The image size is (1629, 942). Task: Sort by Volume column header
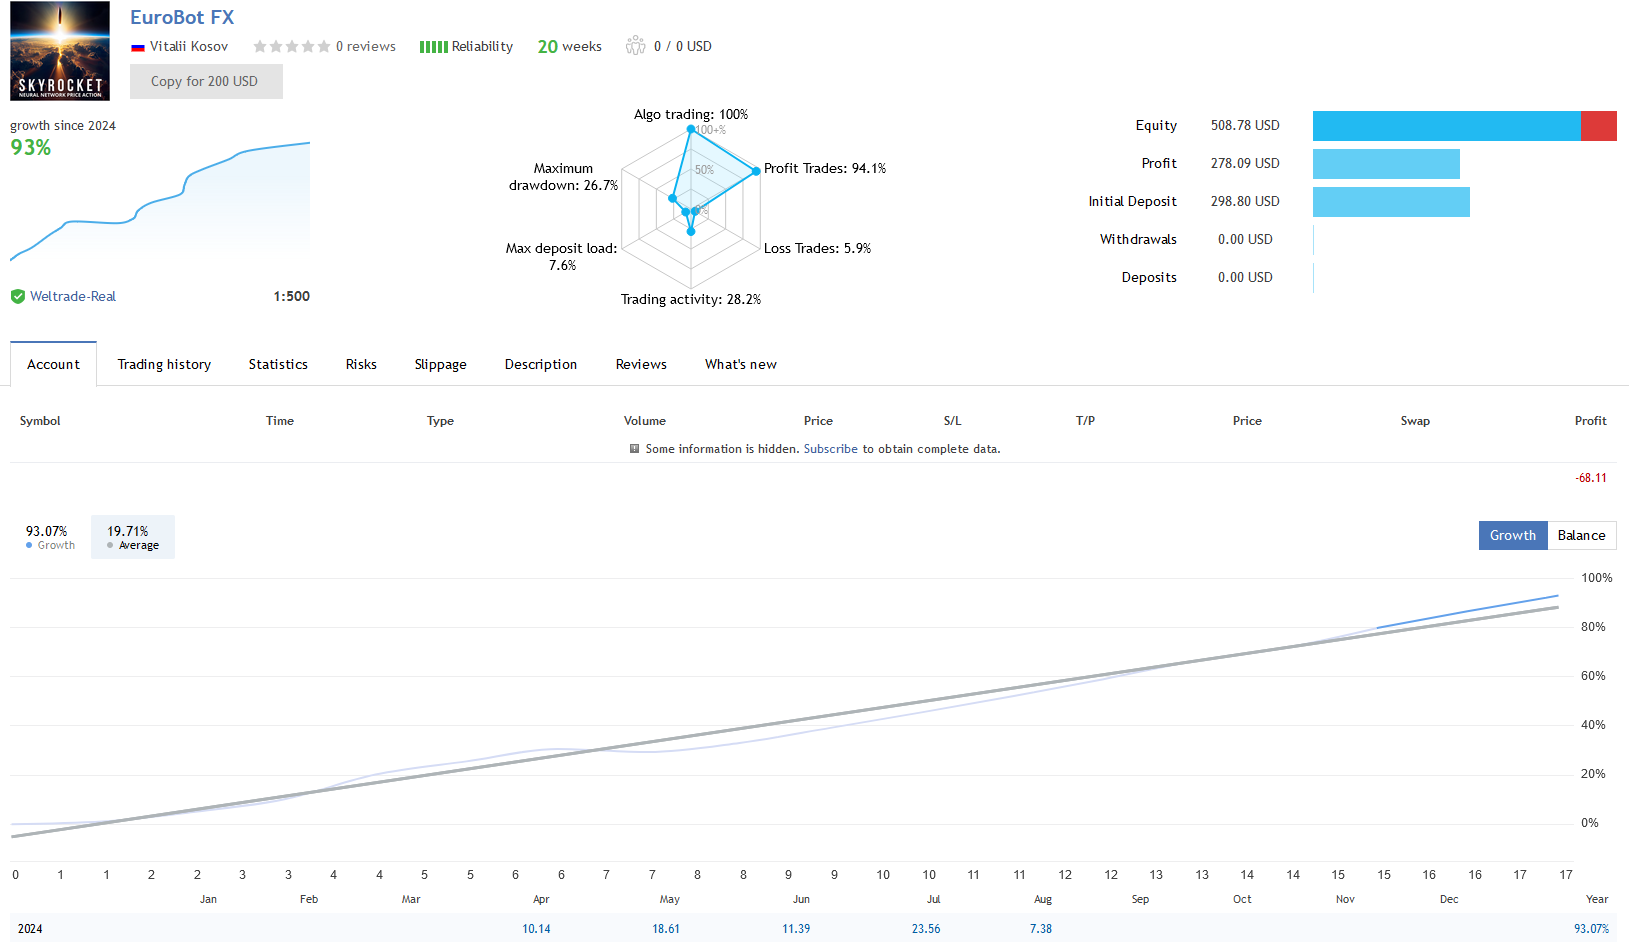tap(645, 421)
